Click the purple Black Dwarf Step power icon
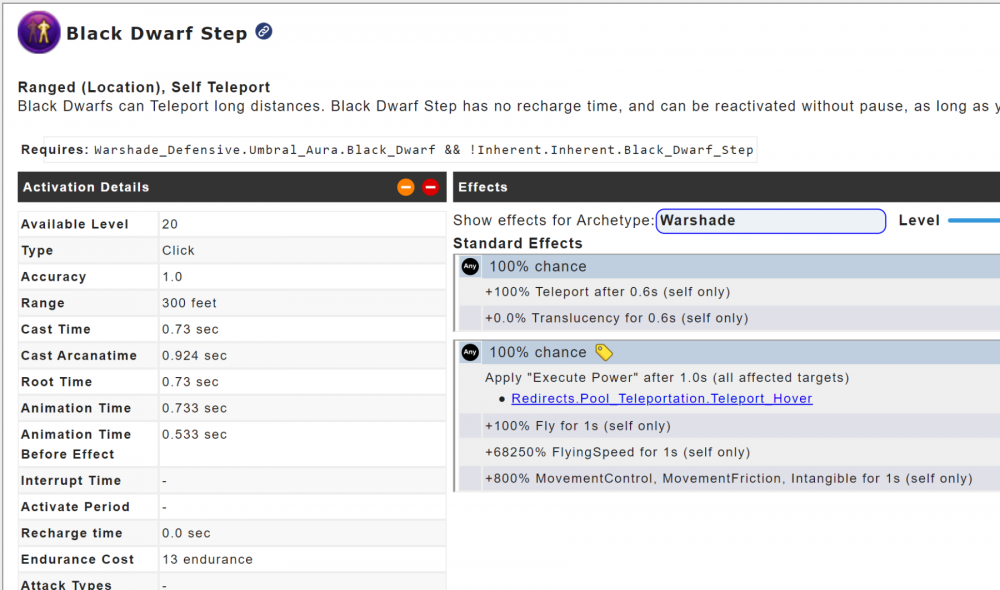The height and width of the screenshot is (590, 1000). click(x=38, y=32)
